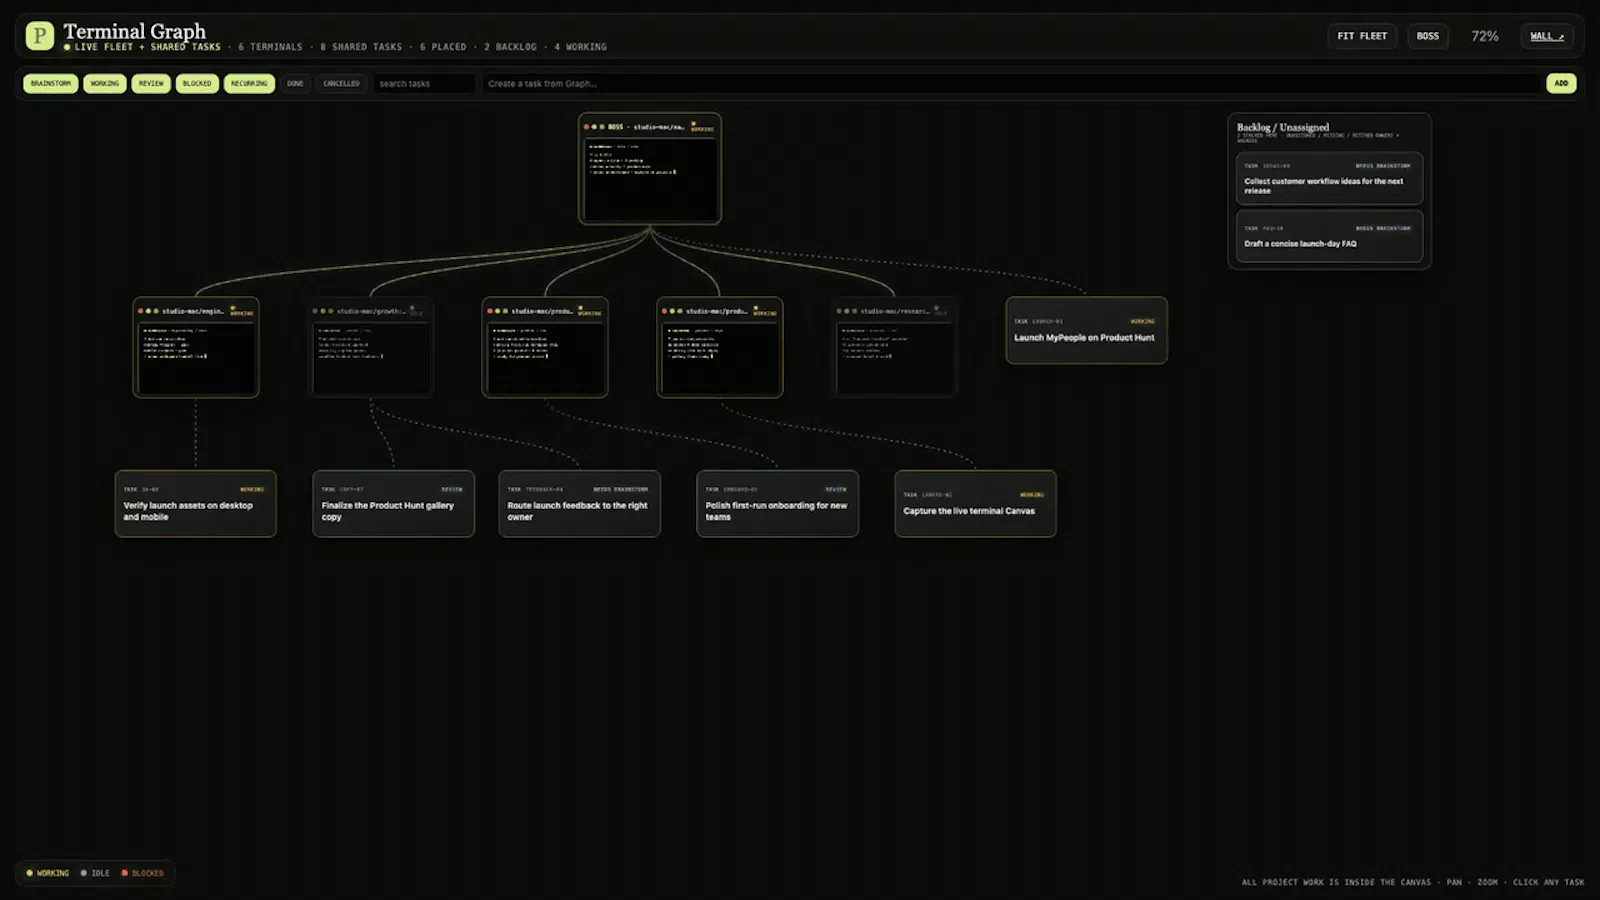Image resolution: width=1600 pixels, height=900 pixels.
Task: Open task Launch MyPeople on Product Hunt
Action: coord(1086,330)
